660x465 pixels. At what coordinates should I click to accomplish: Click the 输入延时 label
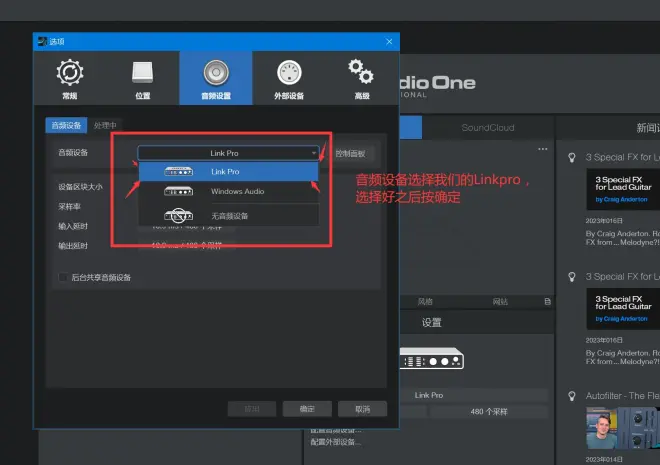click(x=73, y=226)
